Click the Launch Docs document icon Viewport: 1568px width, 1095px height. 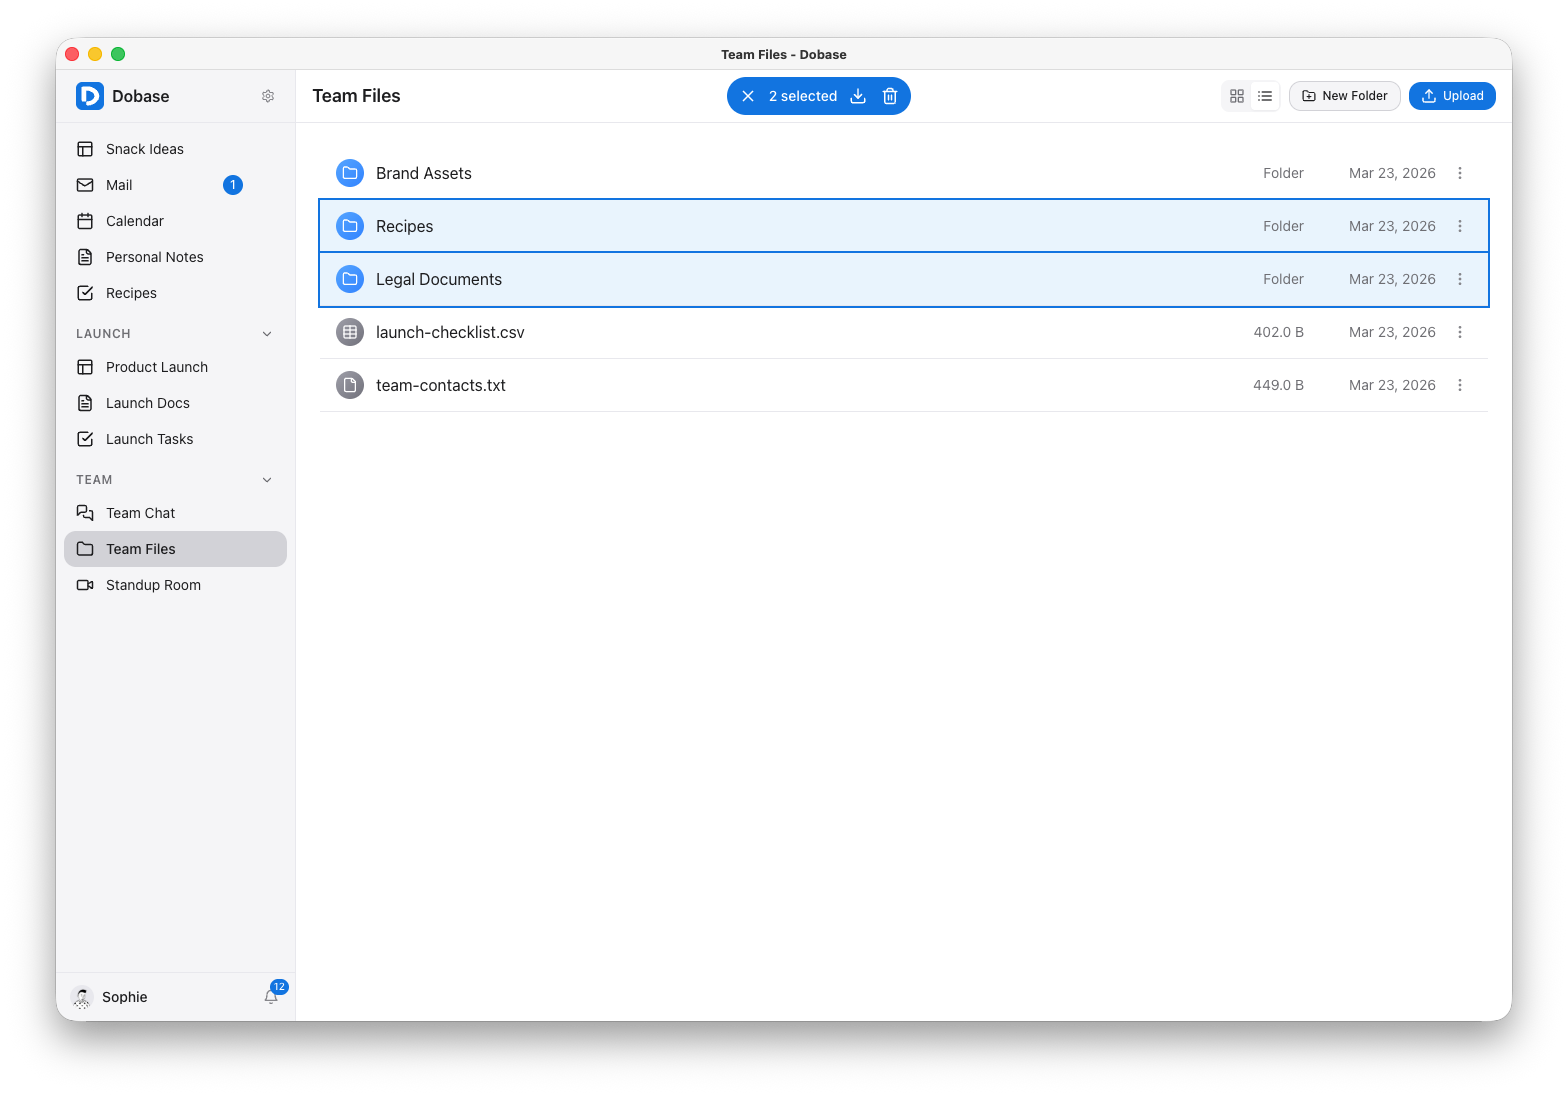coord(85,403)
